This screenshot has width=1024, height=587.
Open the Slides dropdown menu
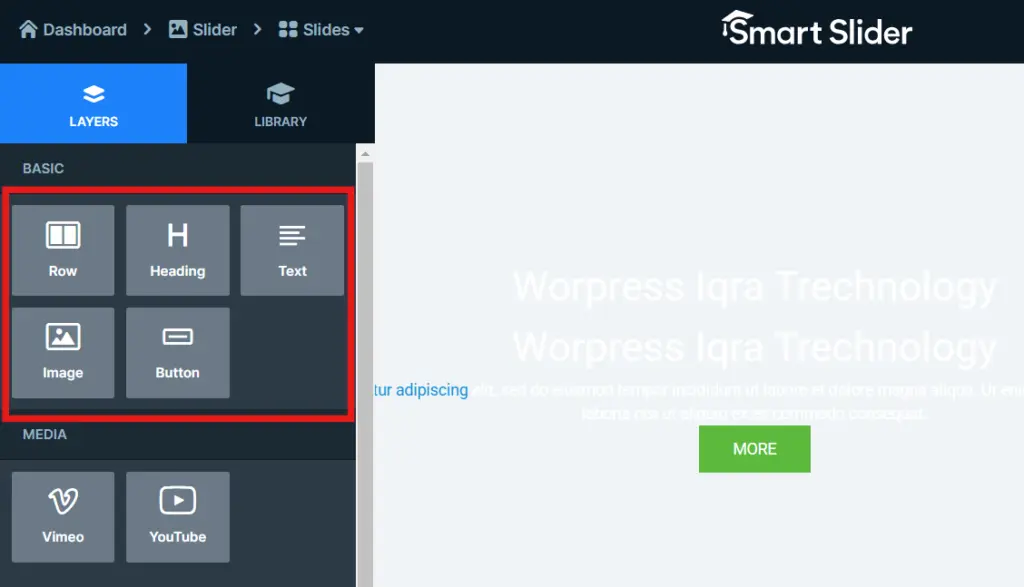[x=321, y=30]
